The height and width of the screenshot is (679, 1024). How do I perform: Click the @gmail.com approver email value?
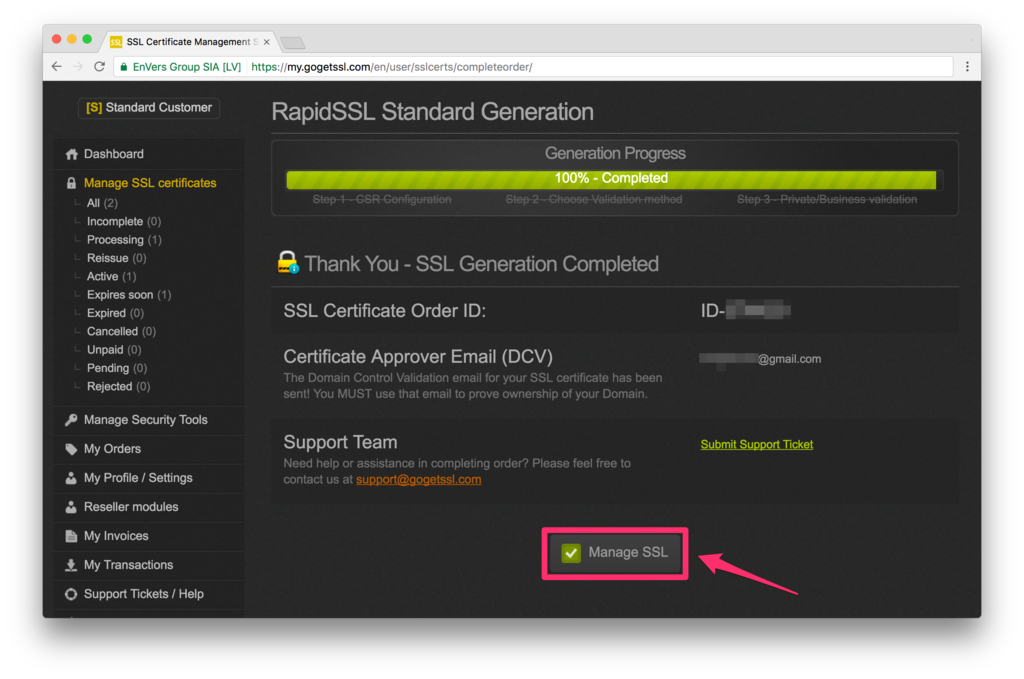[760, 359]
